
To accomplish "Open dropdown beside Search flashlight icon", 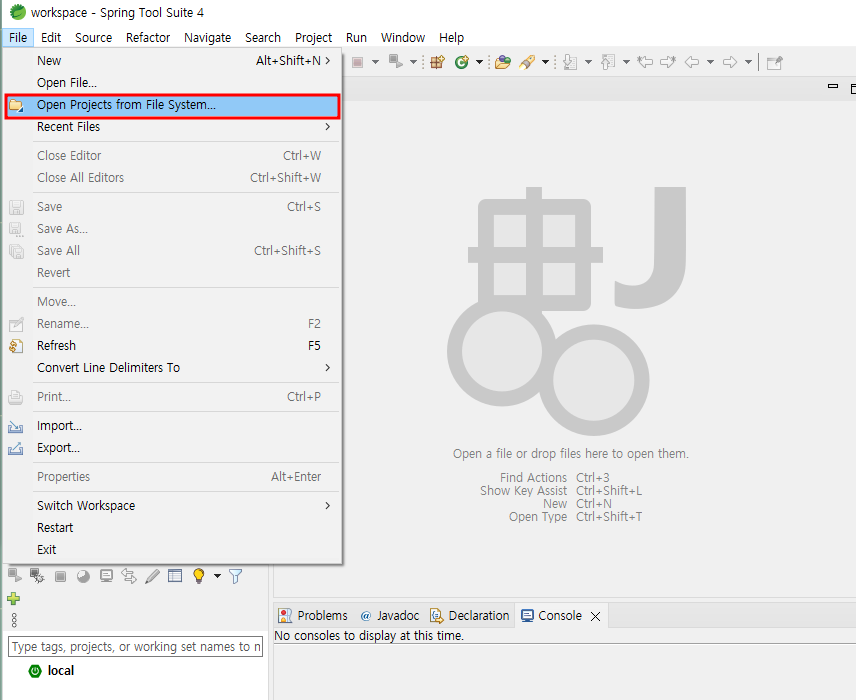I will [x=545, y=62].
